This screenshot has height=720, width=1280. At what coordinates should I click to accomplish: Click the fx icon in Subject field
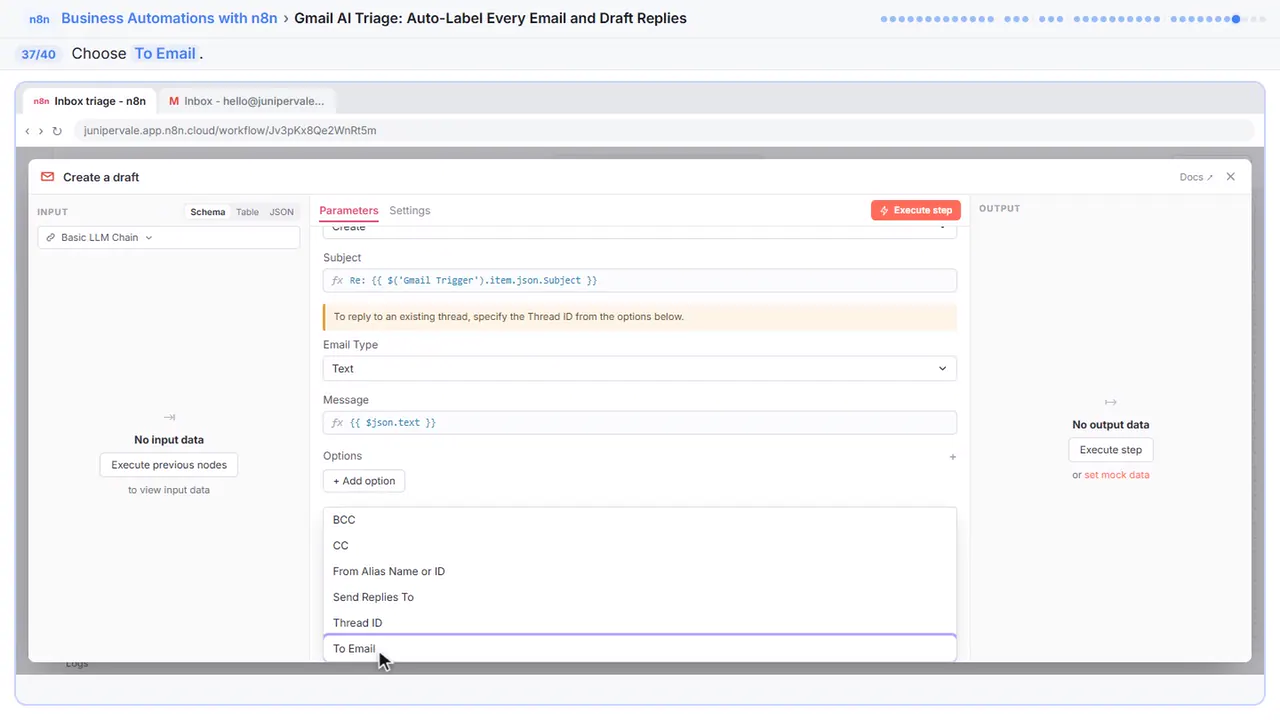337,281
